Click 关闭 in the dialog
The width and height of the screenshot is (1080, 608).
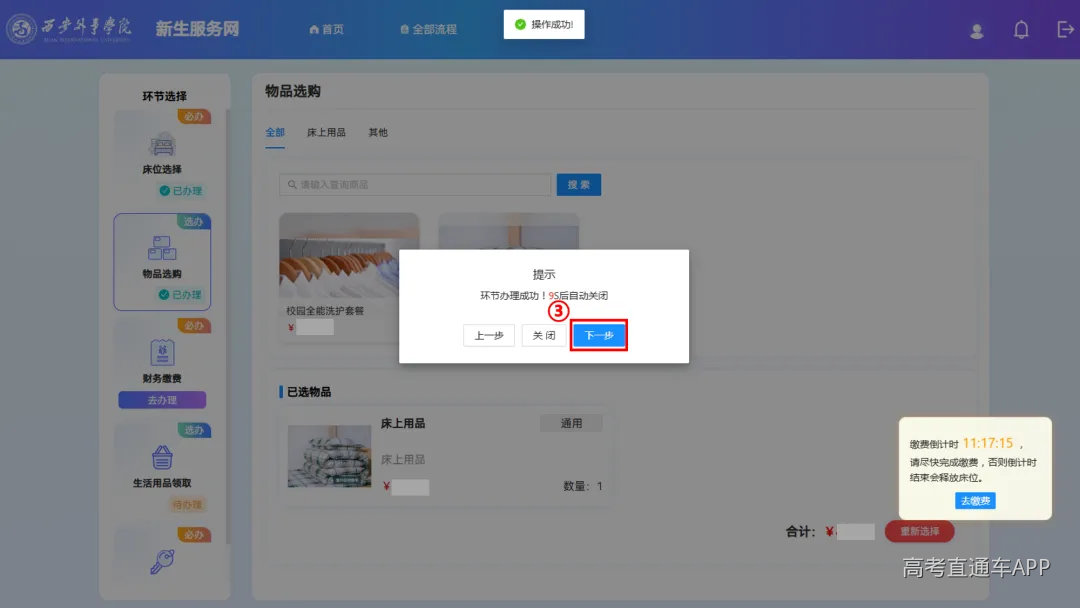click(x=543, y=335)
